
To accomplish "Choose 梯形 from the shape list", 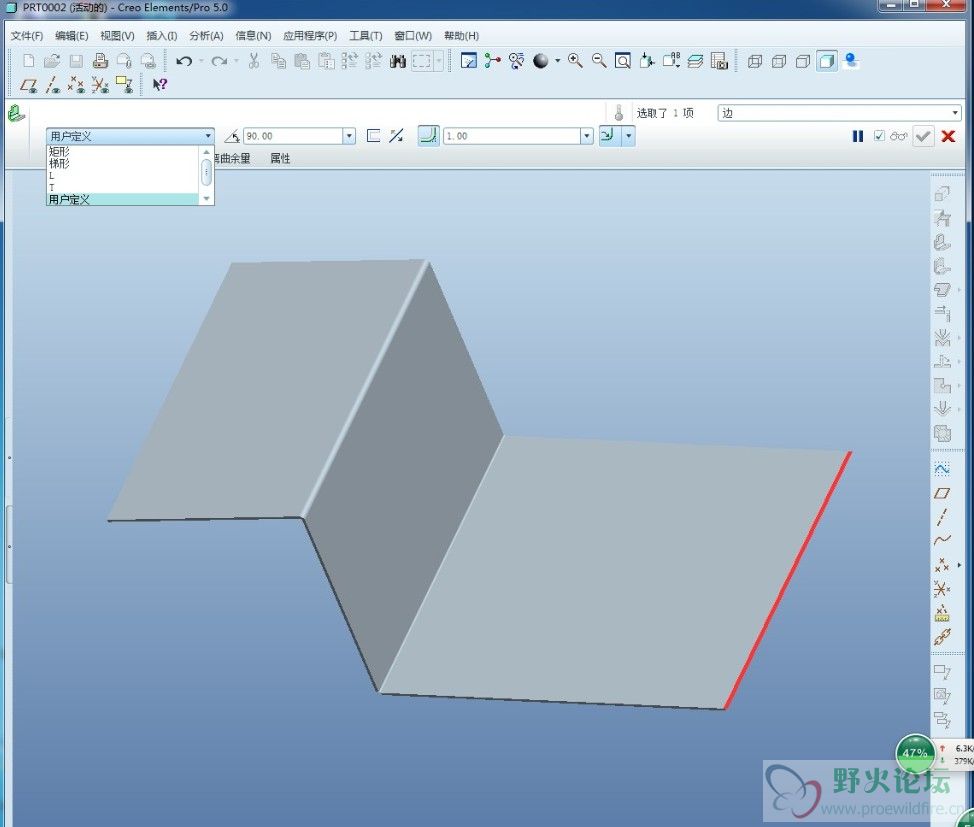I will pyautogui.click(x=123, y=163).
